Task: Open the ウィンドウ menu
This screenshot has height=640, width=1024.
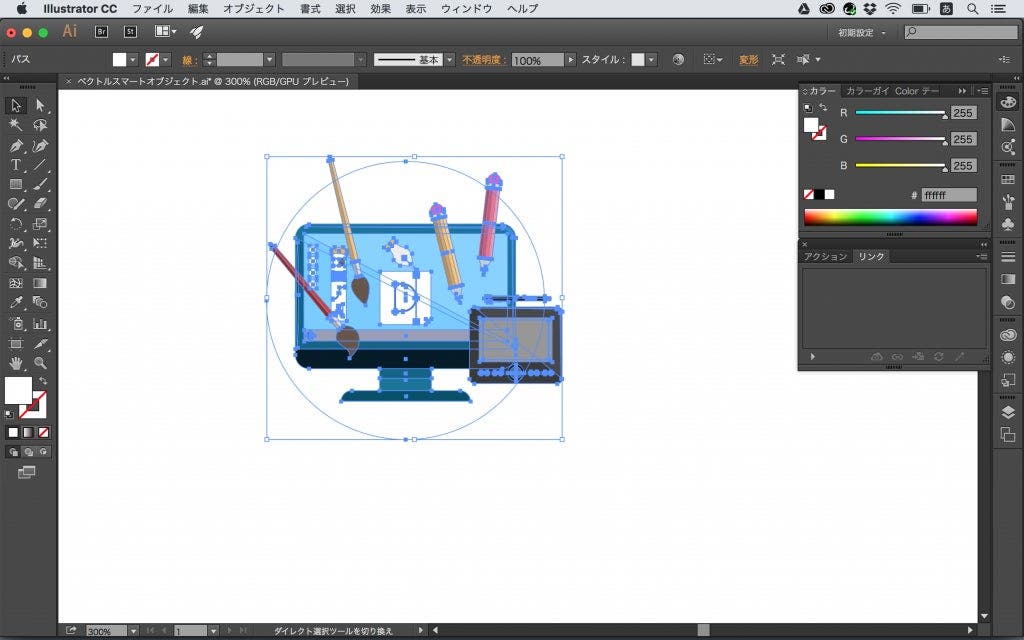Action: click(466, 8)
